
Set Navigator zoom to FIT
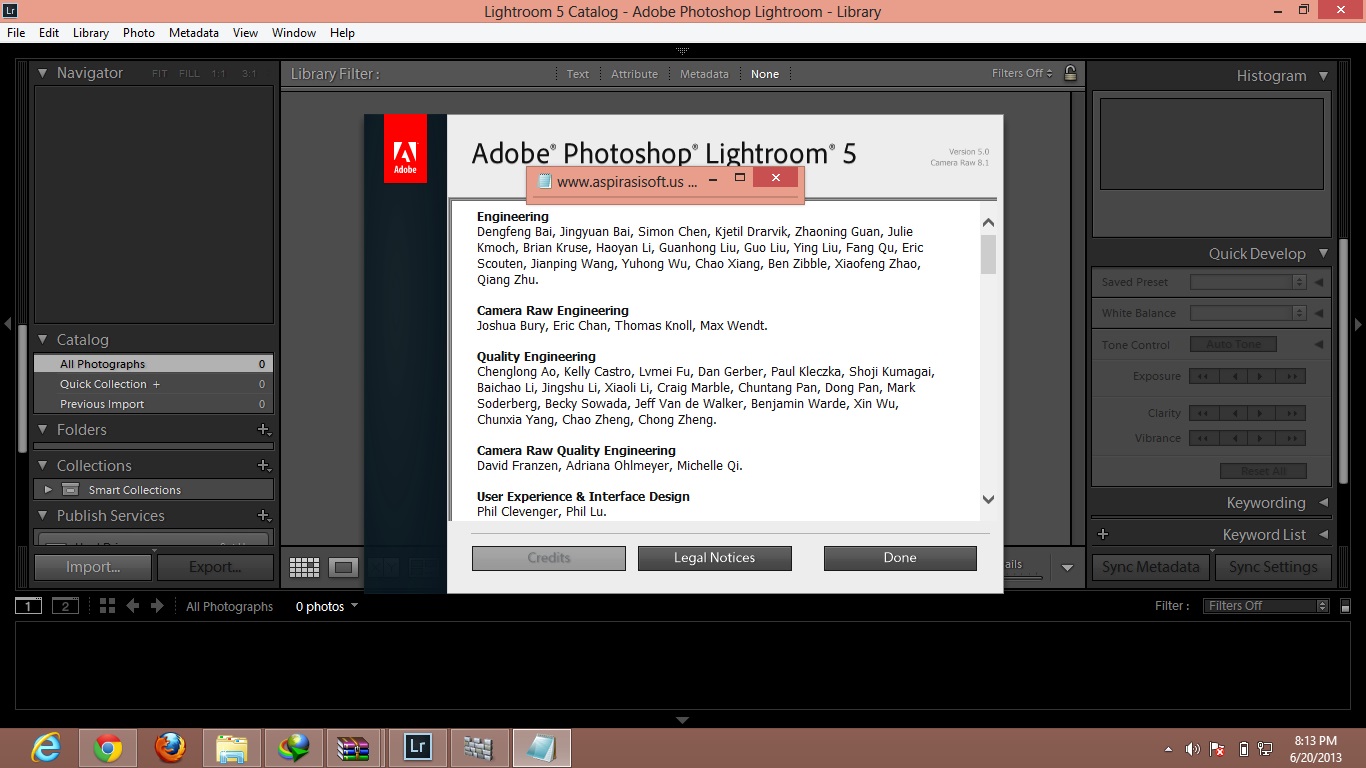coord(160,74)
